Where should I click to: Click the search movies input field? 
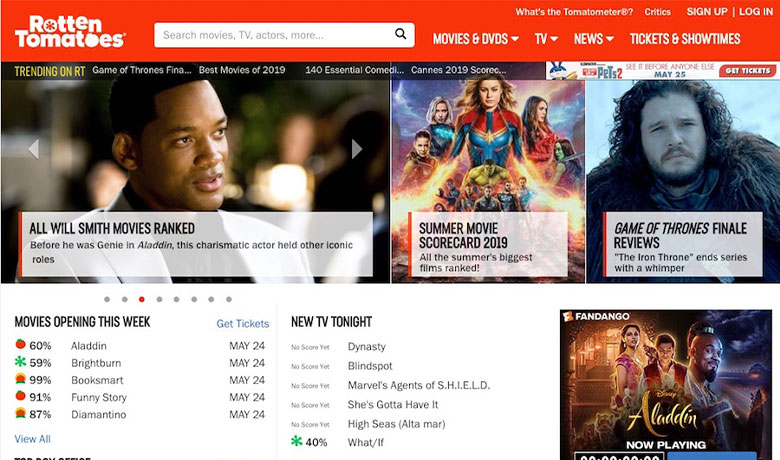click(275, 35)
